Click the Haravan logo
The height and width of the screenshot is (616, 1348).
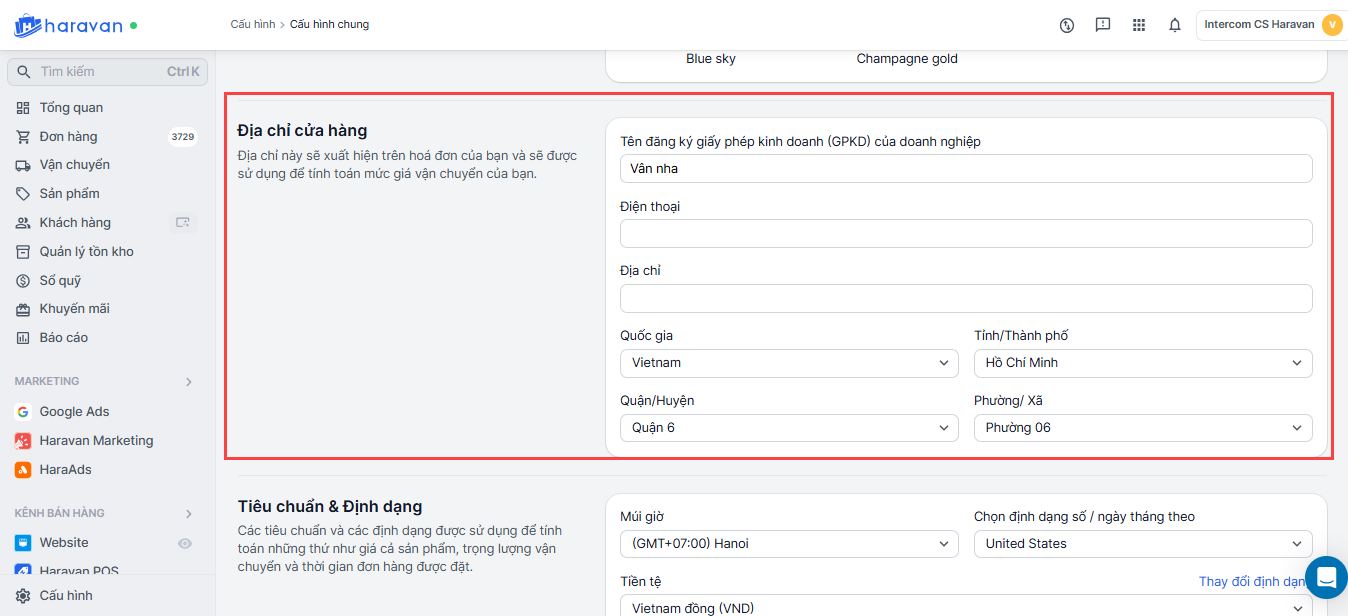pyautogui.click(x=68, y=25)
